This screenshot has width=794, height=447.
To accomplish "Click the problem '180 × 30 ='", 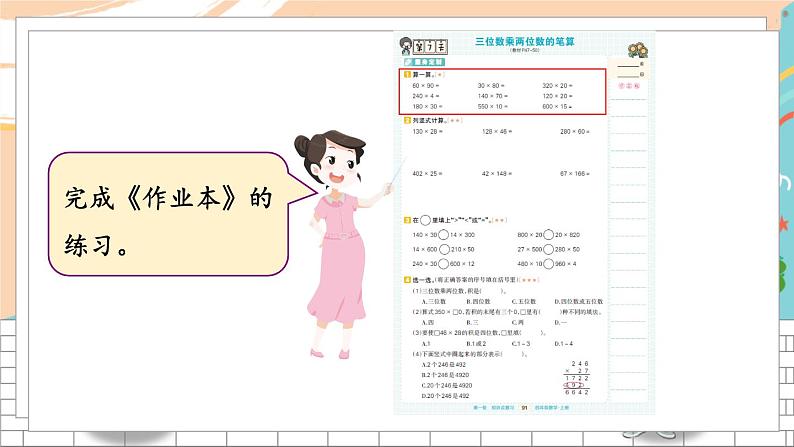I will [427, 106].
